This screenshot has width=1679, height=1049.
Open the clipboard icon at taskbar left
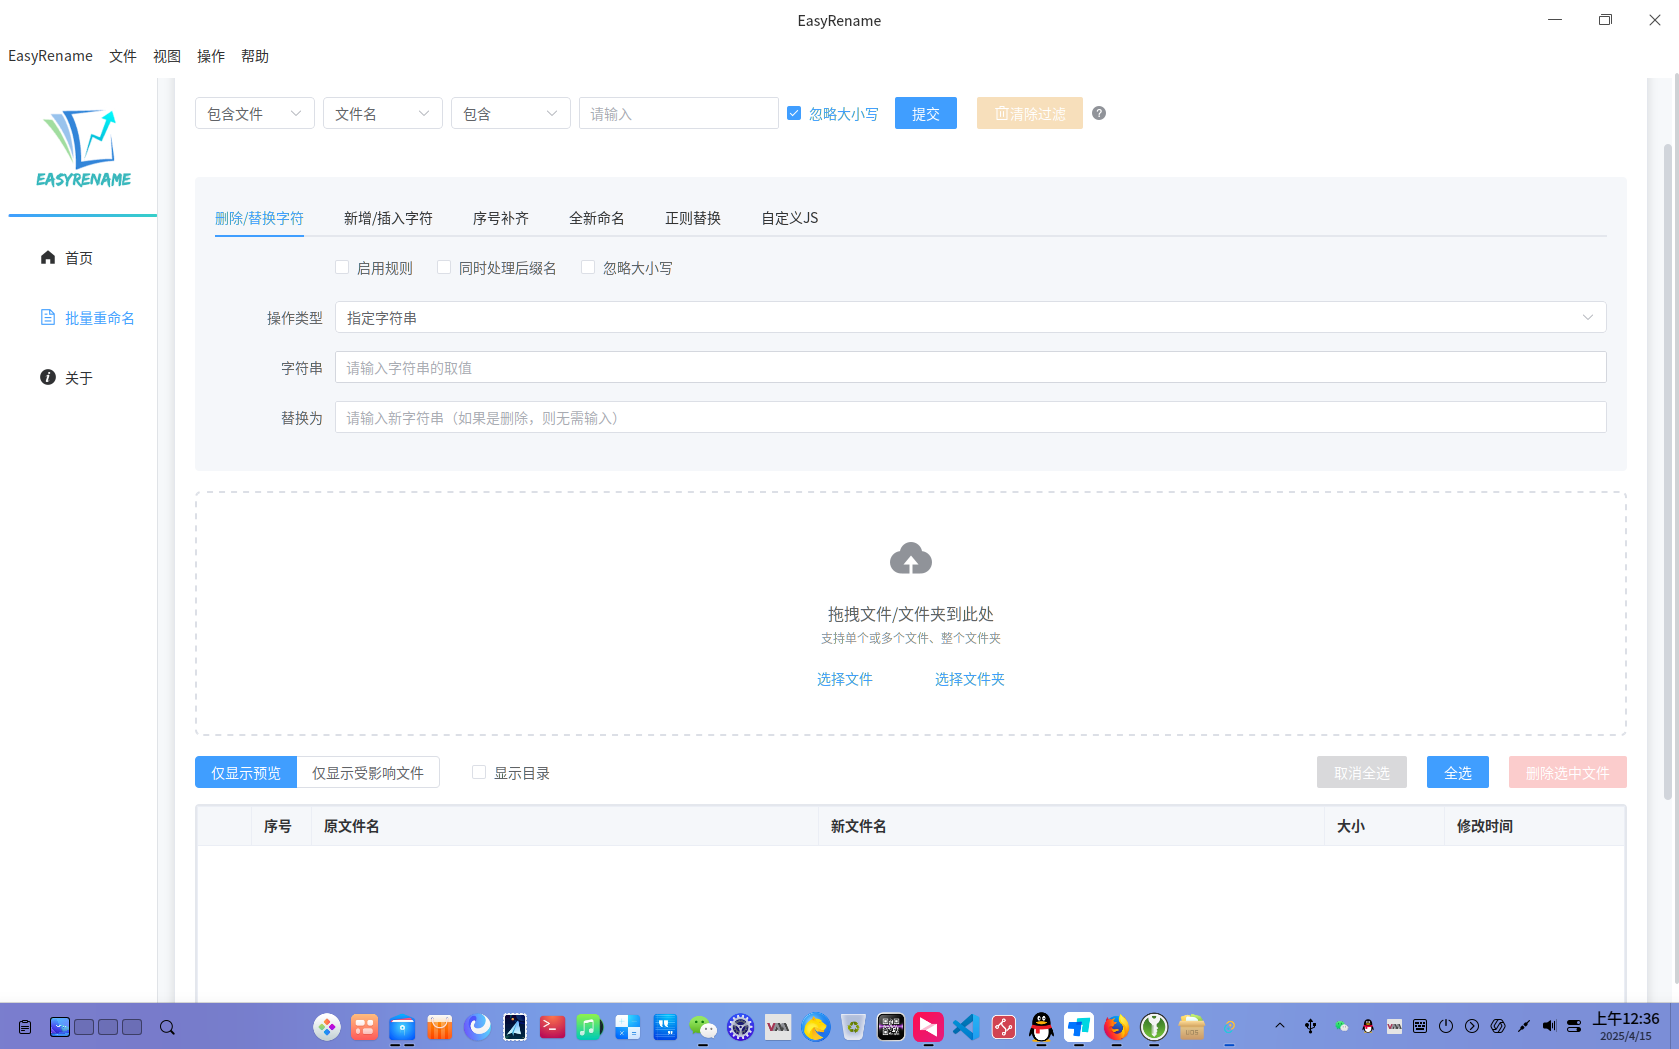click(x=25, y=1027)
